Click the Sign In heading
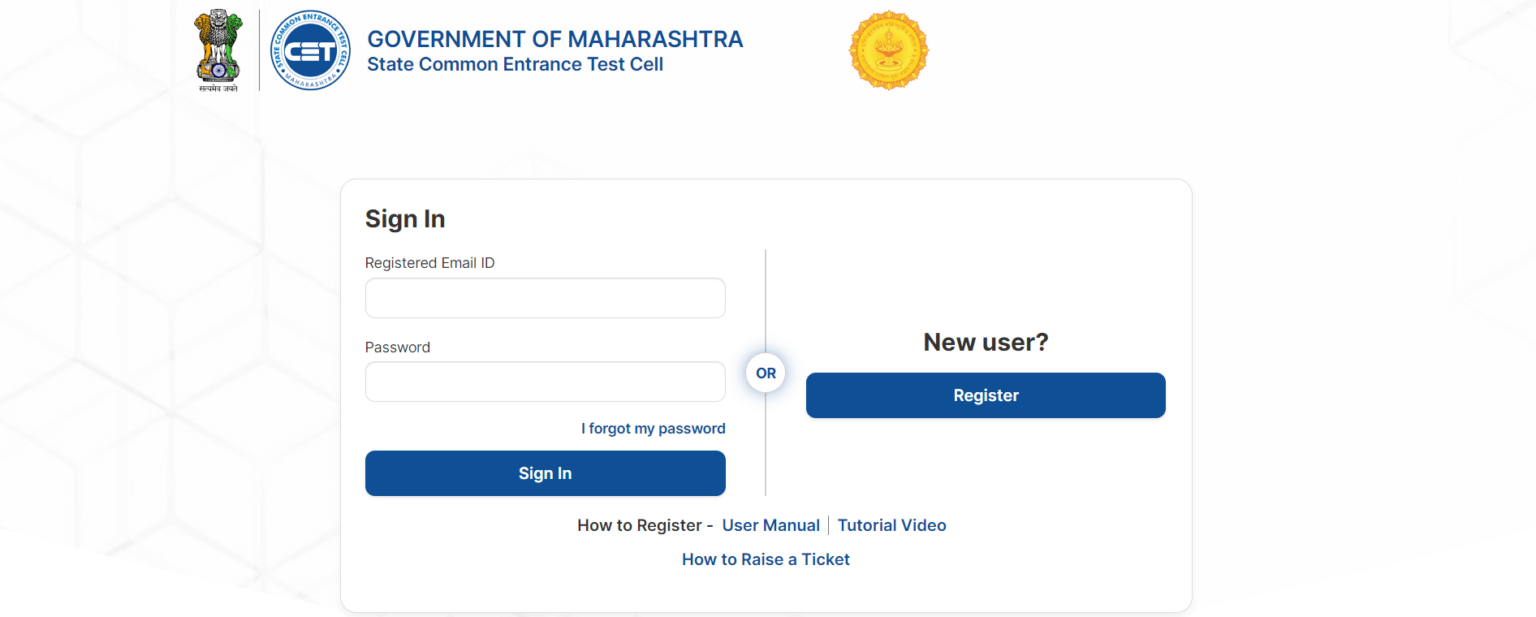The height and width of the screenshot is (617, 1536). click(x=405, y=218)
